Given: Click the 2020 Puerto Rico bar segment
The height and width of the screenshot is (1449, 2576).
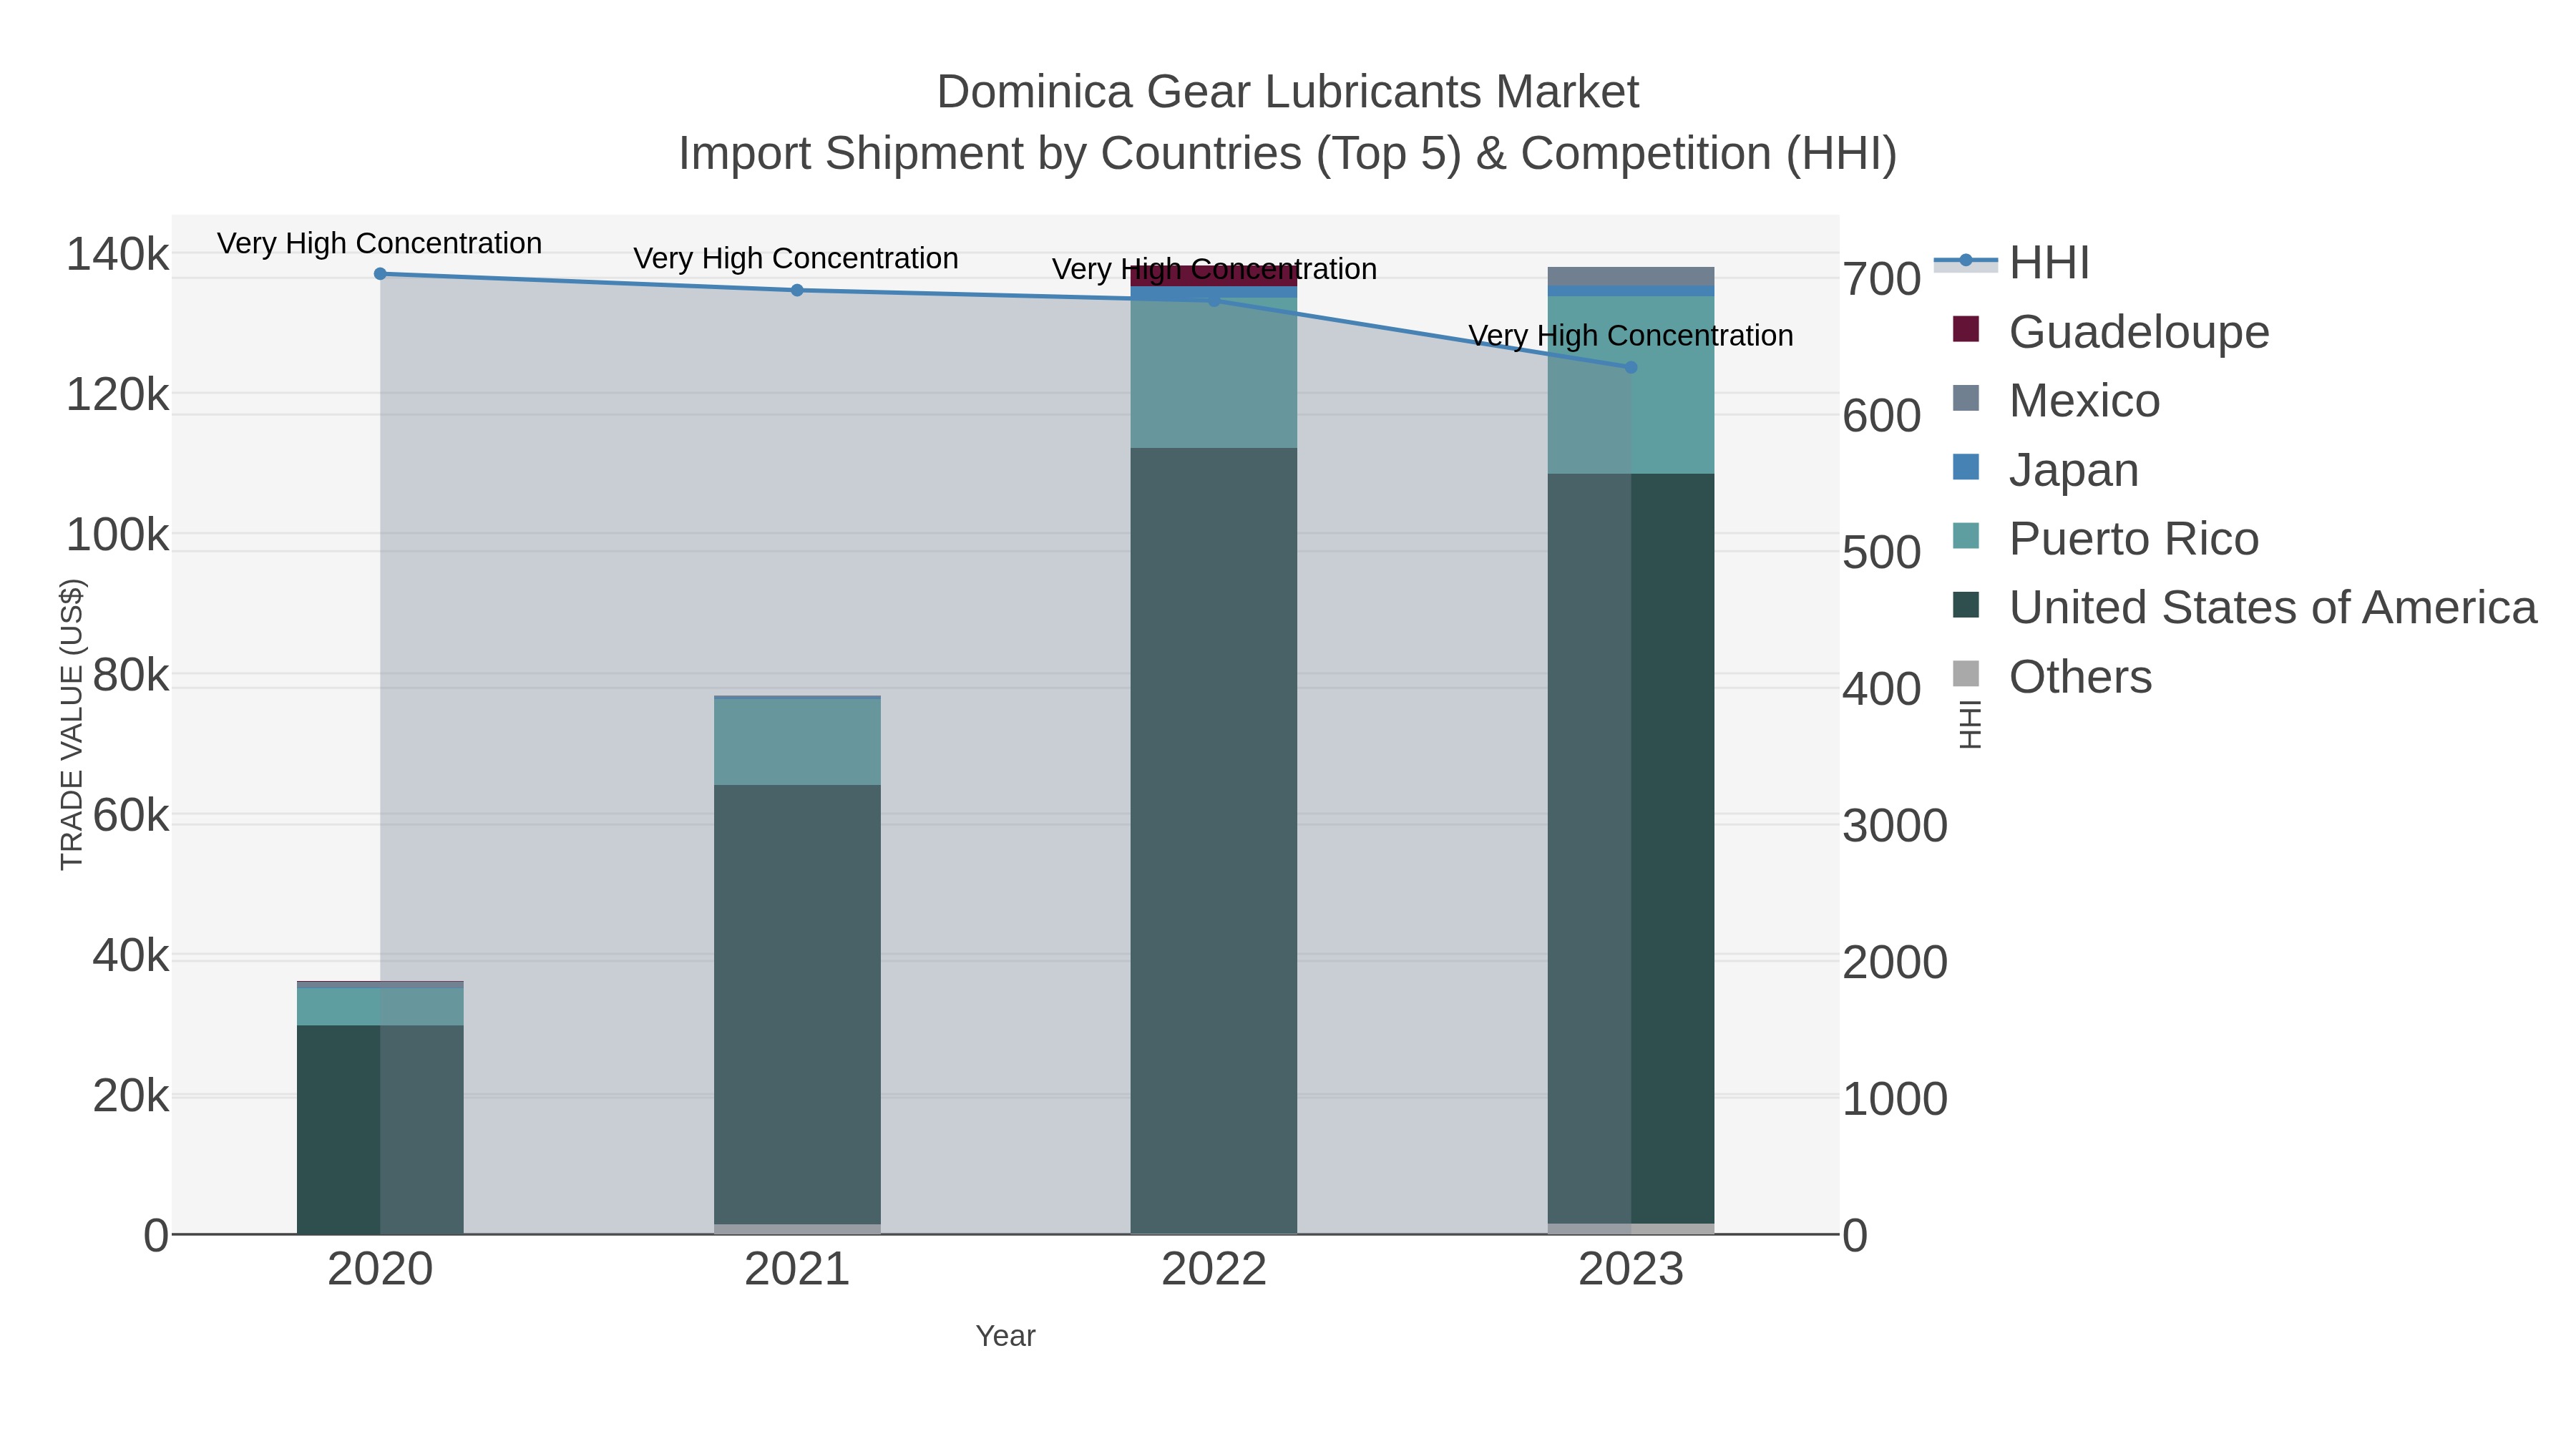Looking at the screenshot, I should coord(380,1007).
